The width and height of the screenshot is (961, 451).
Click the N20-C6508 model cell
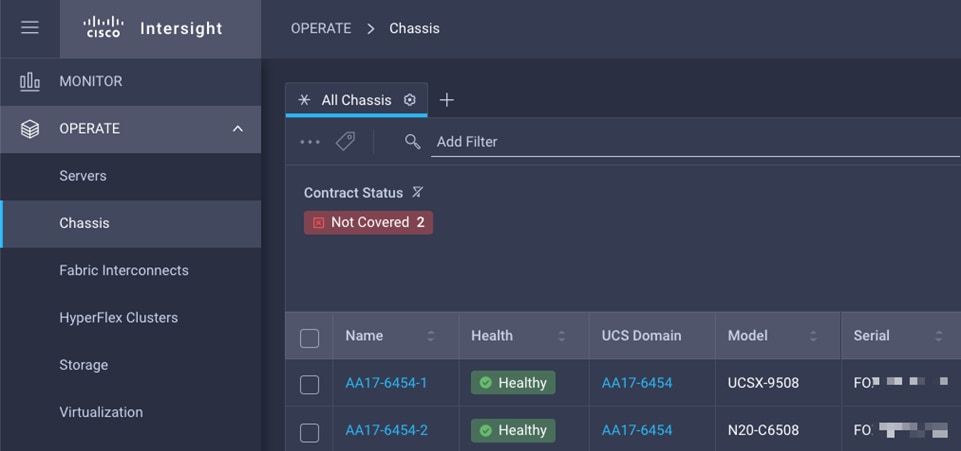coord(763,431)
